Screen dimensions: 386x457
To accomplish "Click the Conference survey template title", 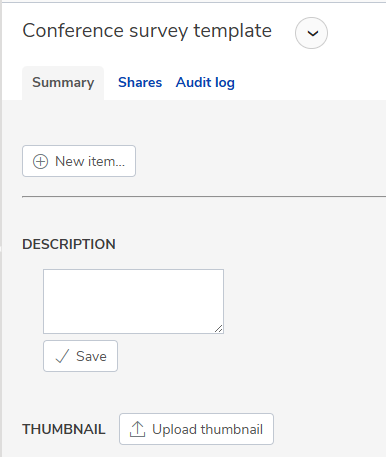I will [x=147, y=31].
